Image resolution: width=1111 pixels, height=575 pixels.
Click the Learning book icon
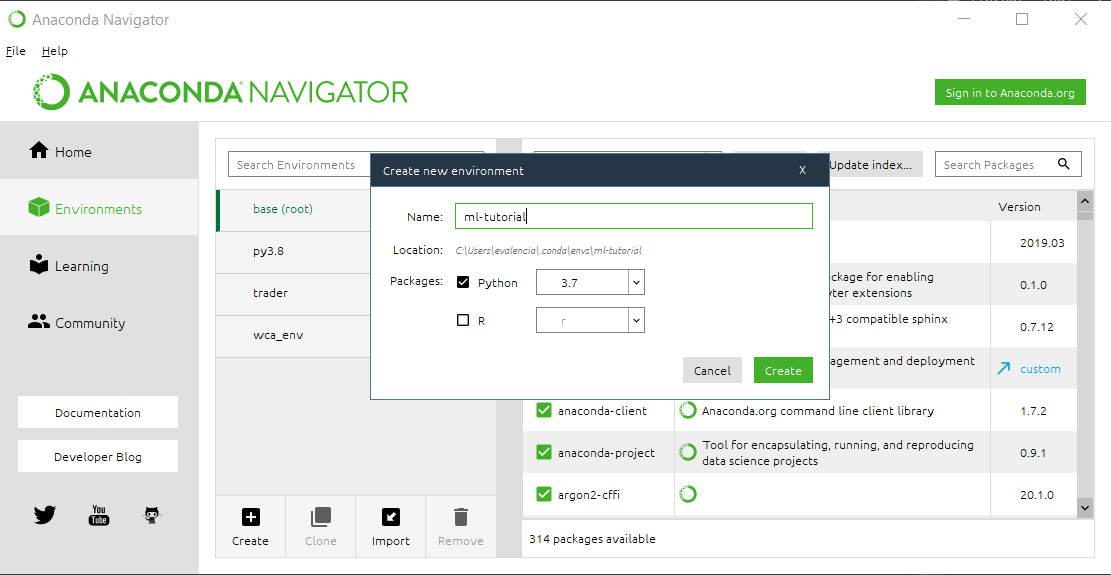38,265
